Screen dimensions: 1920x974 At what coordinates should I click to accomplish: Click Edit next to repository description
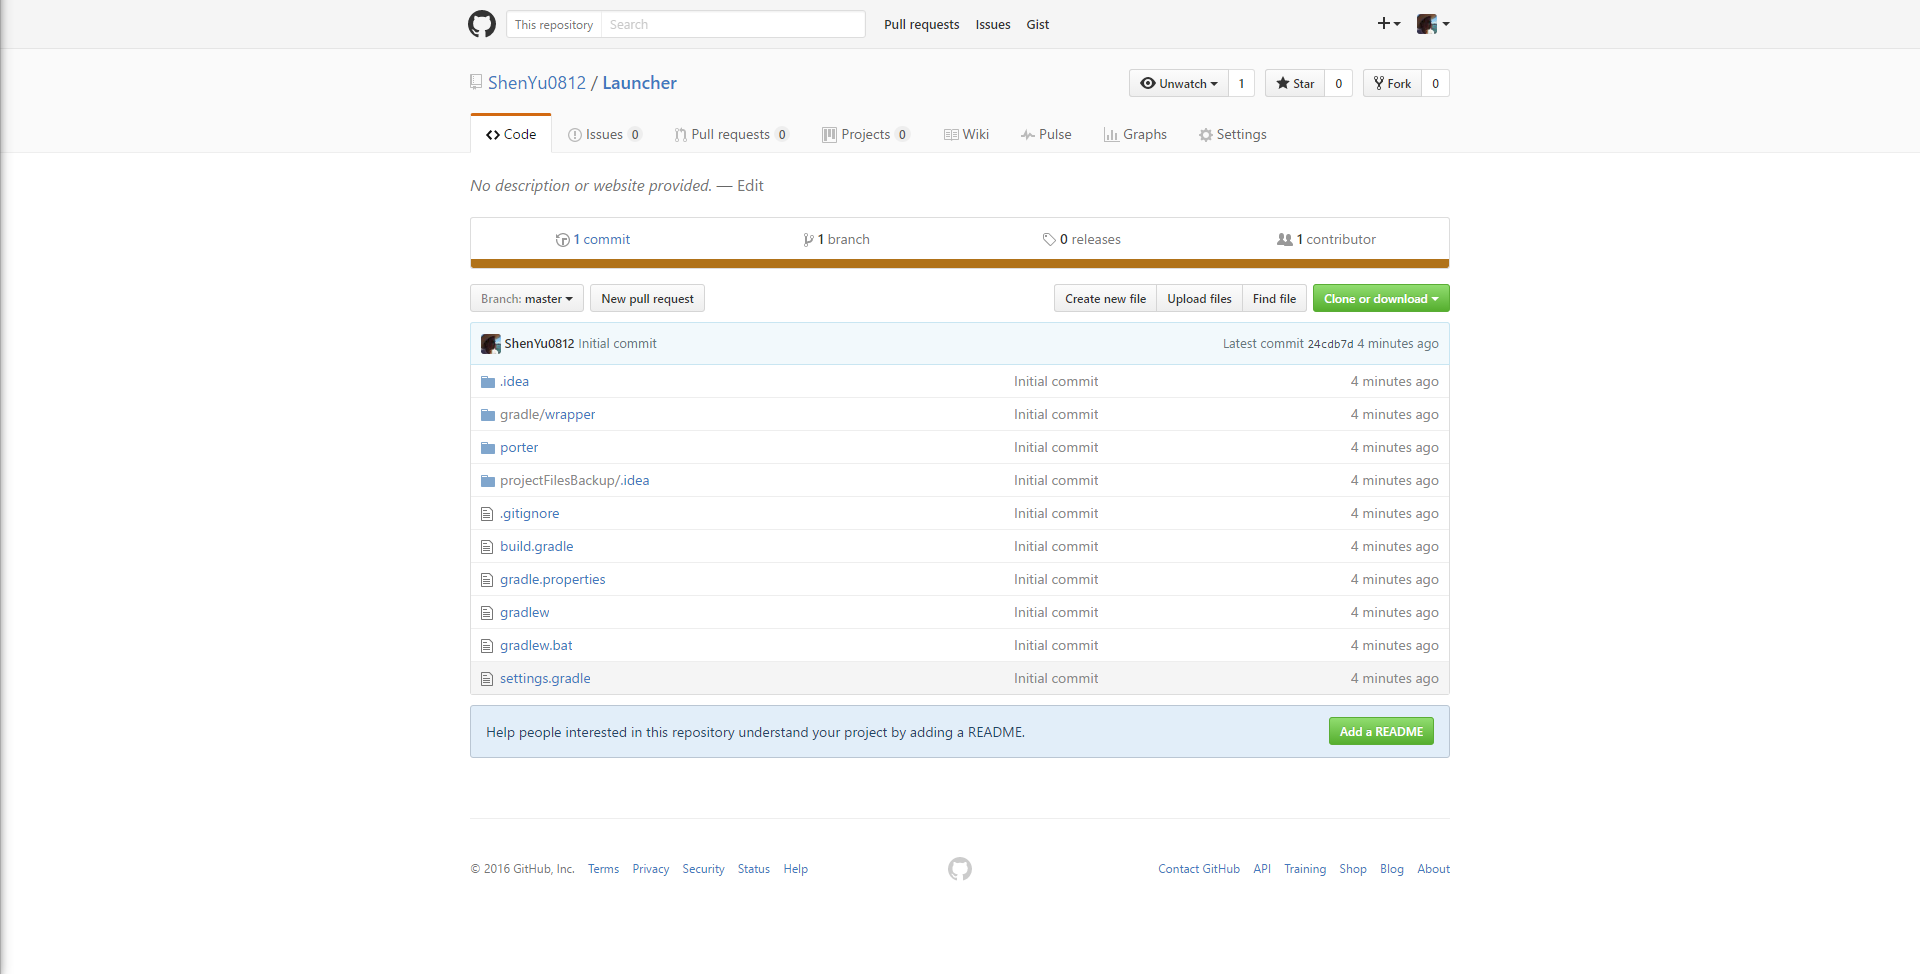(x=750, y=186)
